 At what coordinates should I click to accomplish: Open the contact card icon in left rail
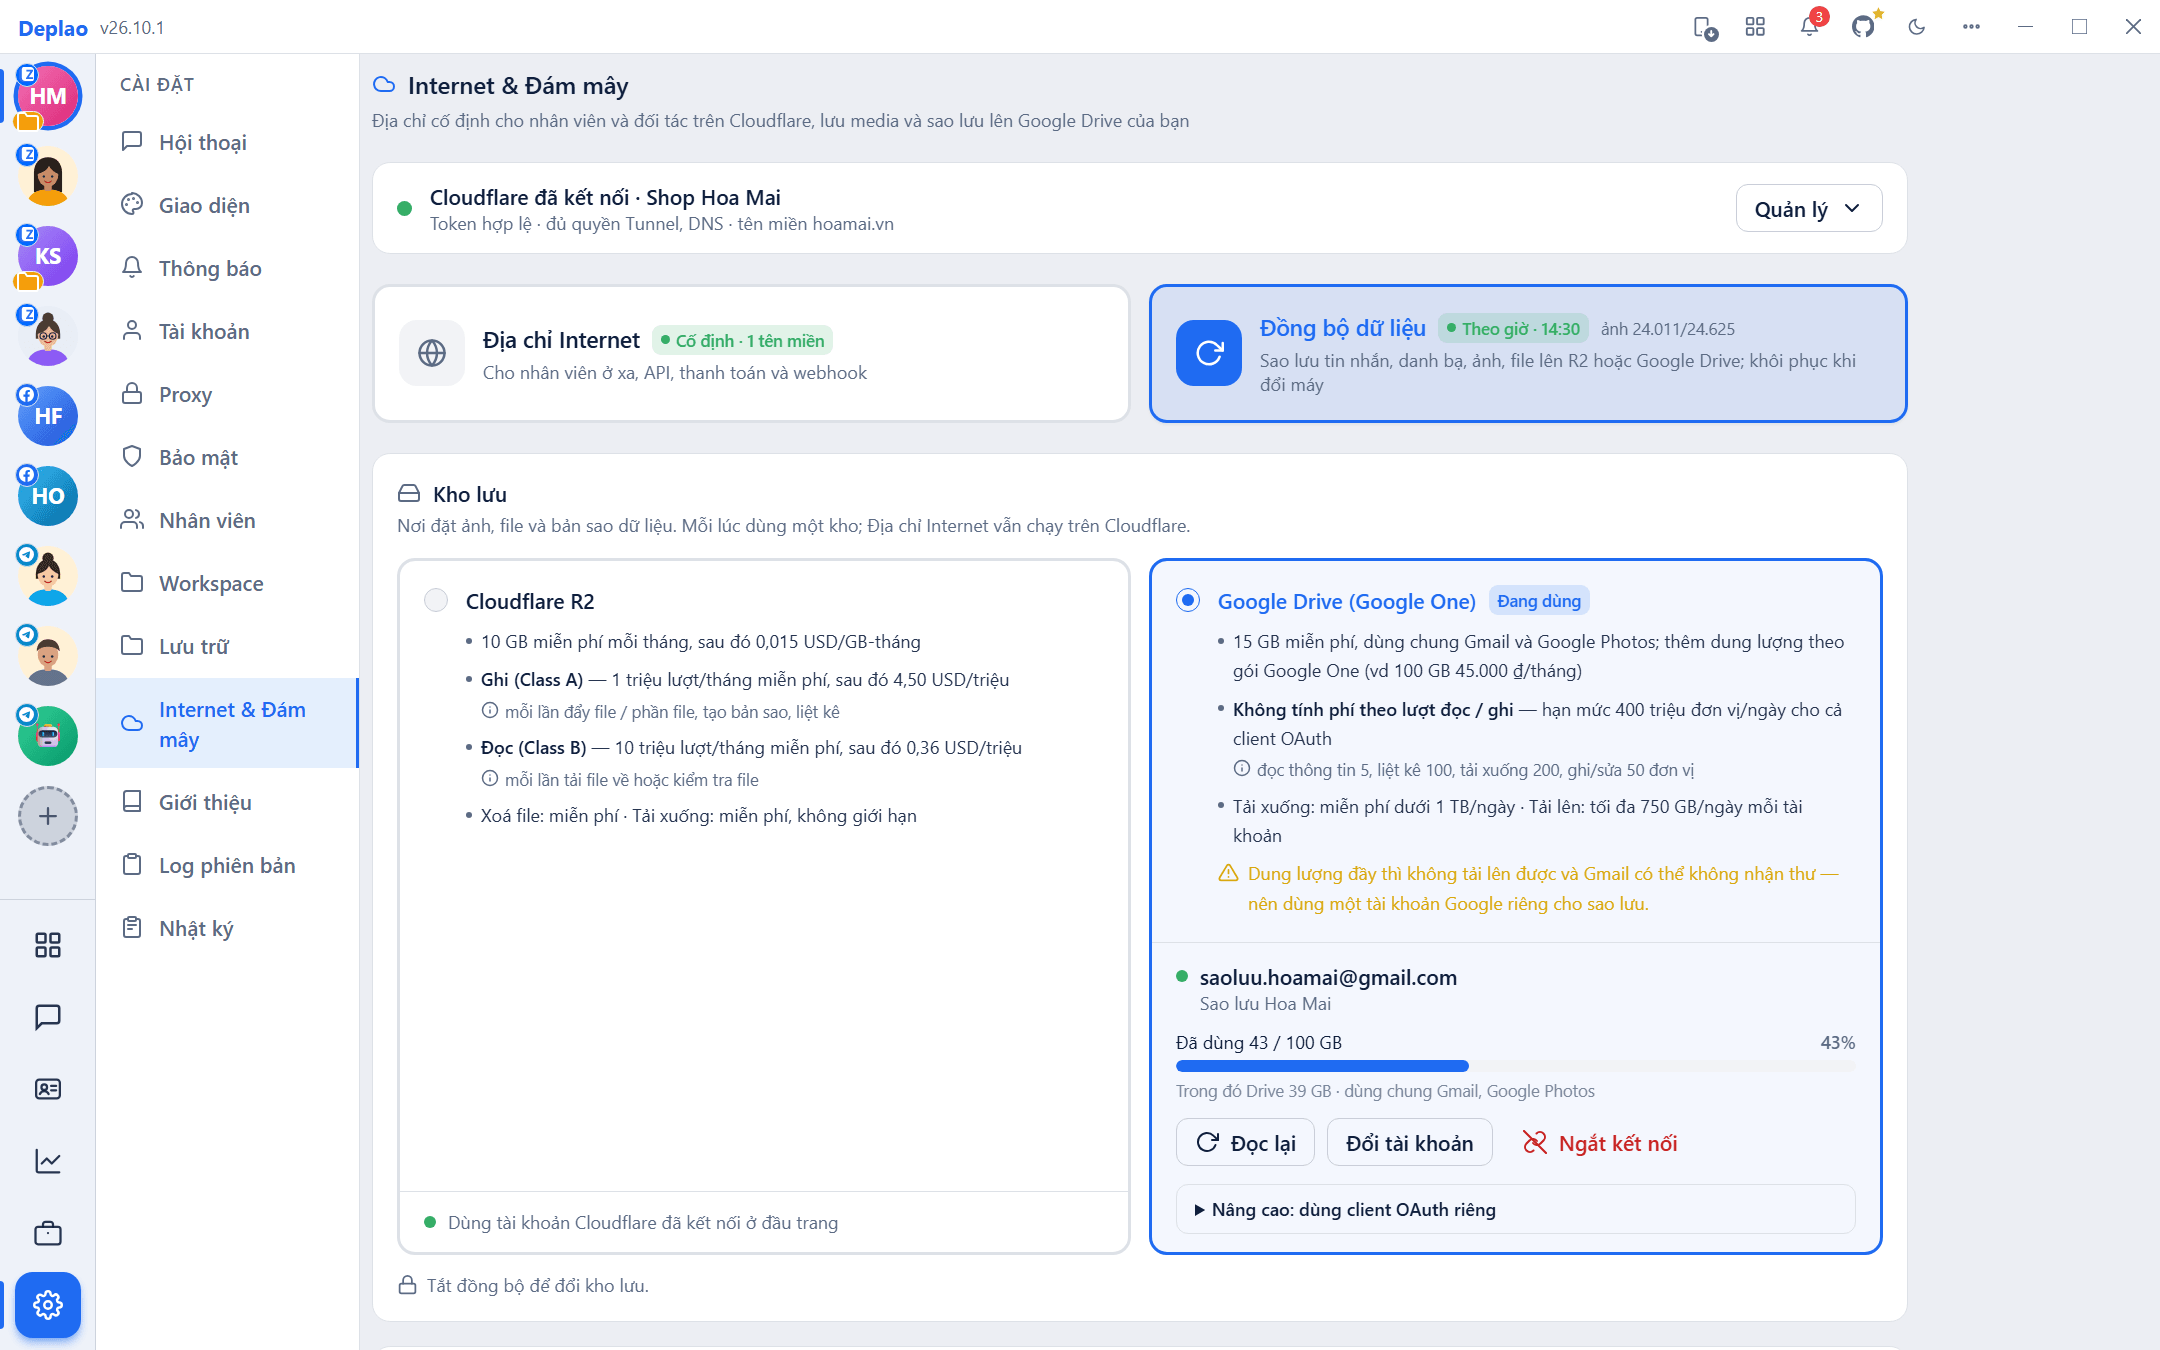tap(48, 1089)
